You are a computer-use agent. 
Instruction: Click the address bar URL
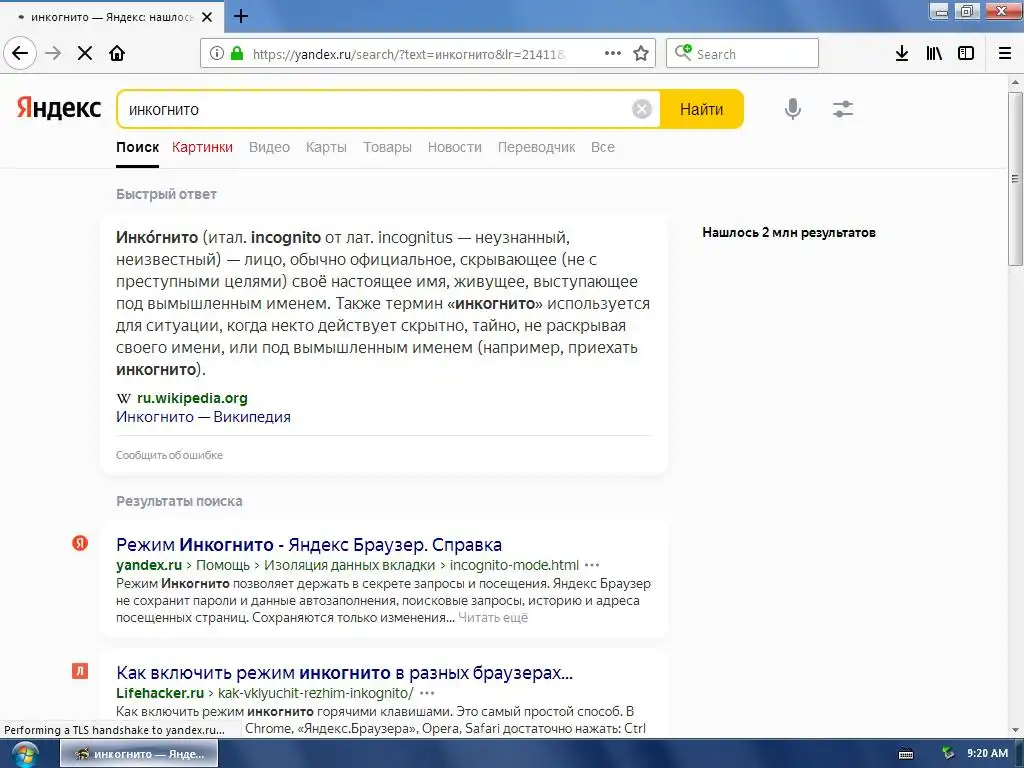(x=408, y=54)
